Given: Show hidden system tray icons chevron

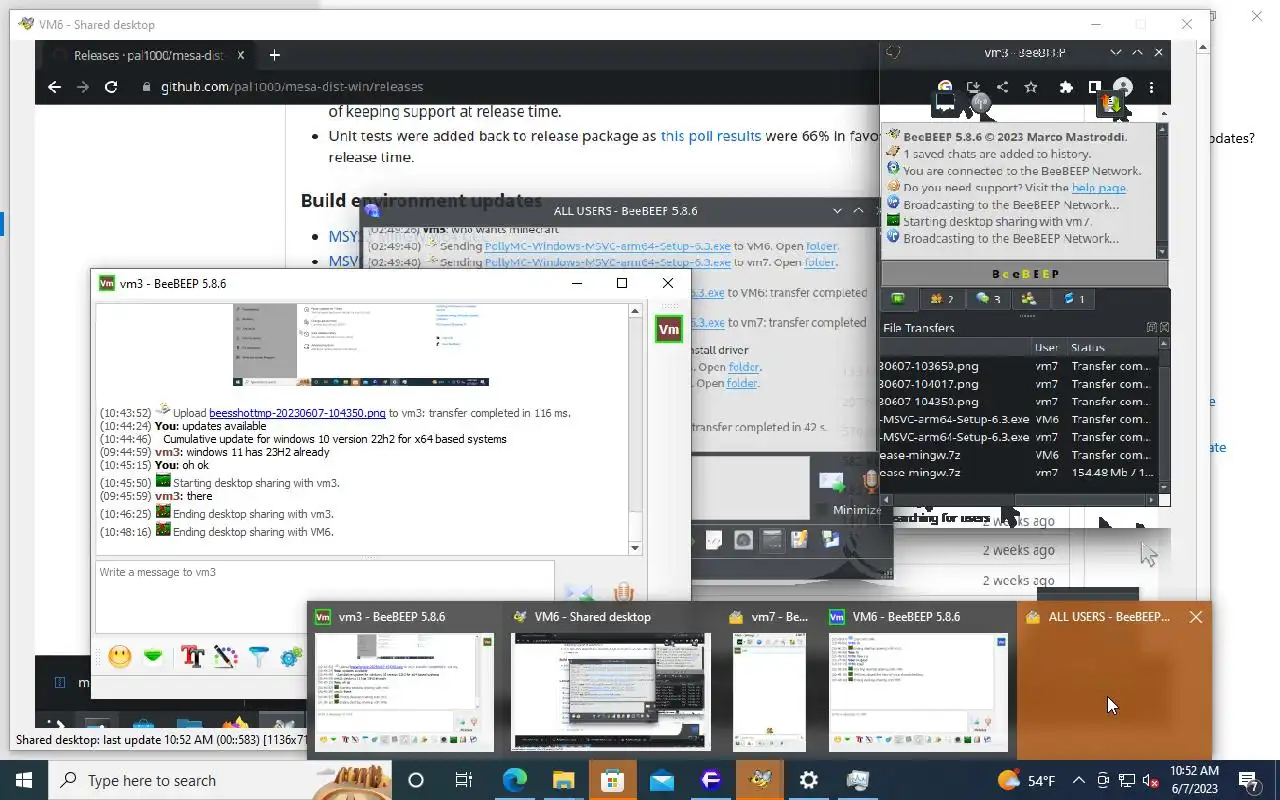Looking at the screenshot, I should coord(1078,780).
